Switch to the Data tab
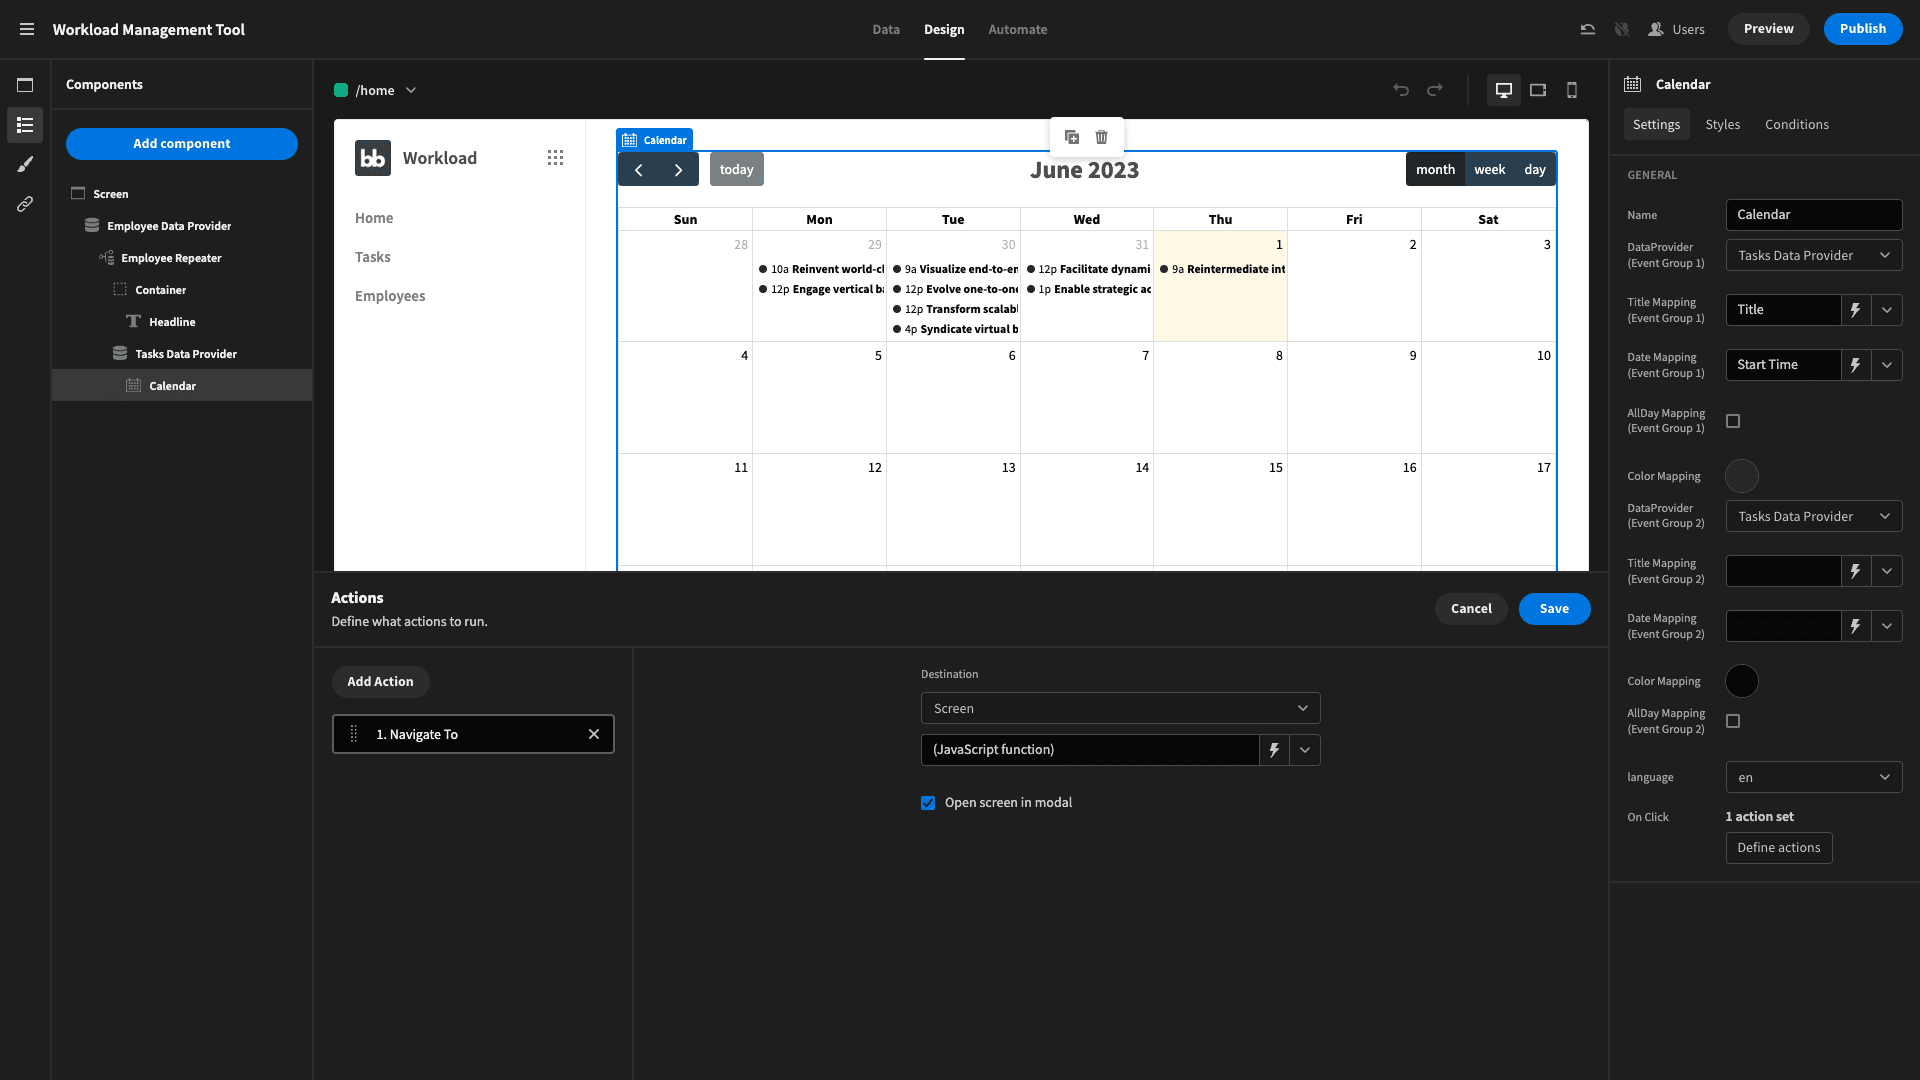1920x1080 pixels. (x=885, y=29)
